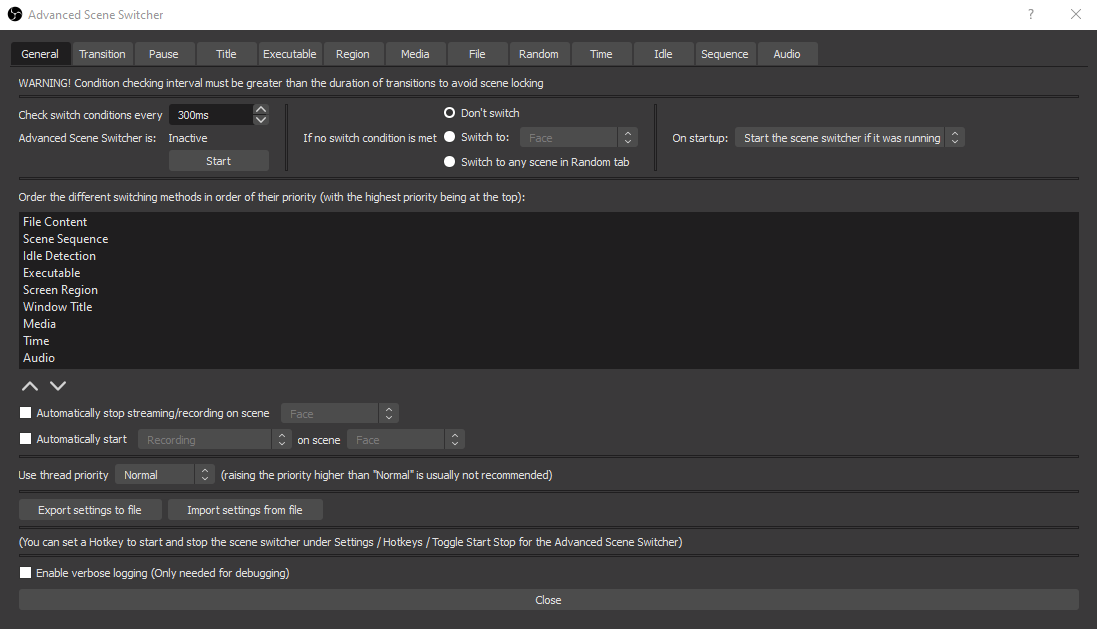
Task: Switch to the File tab
Action: pos(477,54)
